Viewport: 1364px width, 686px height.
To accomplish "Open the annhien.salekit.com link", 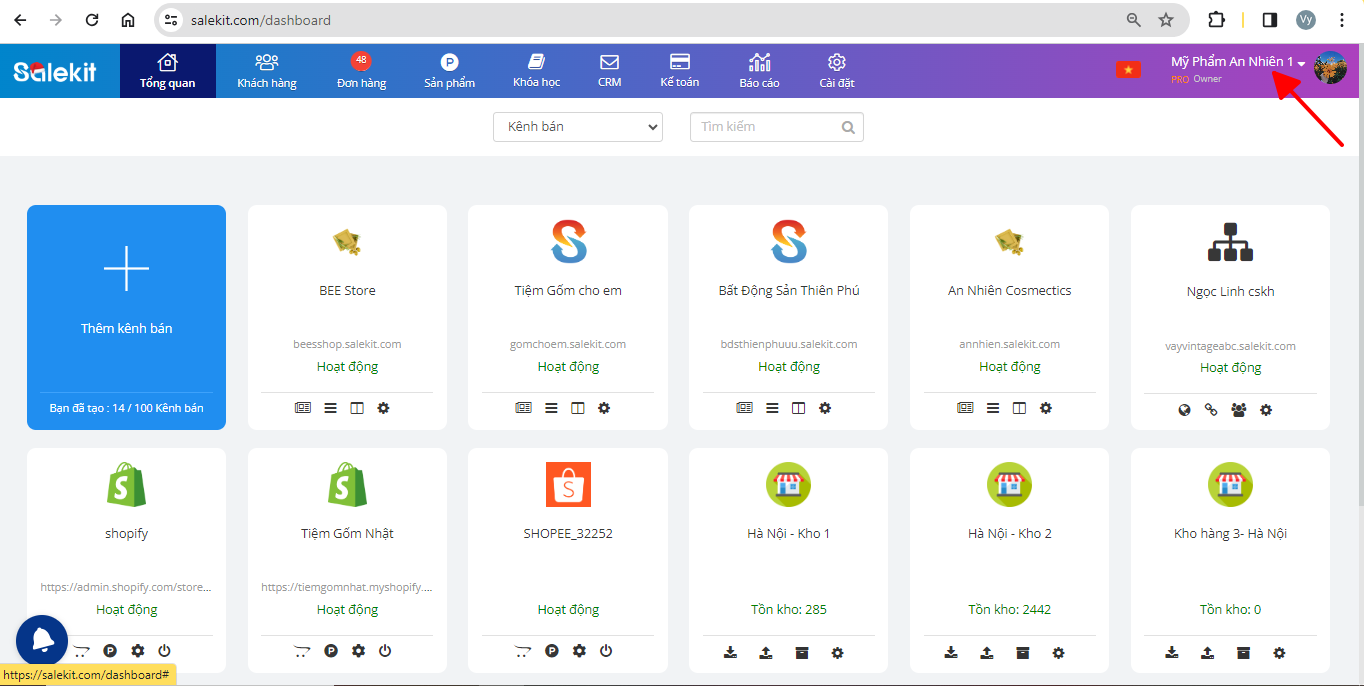I will pyautogui.click(x=1009, y=344).
